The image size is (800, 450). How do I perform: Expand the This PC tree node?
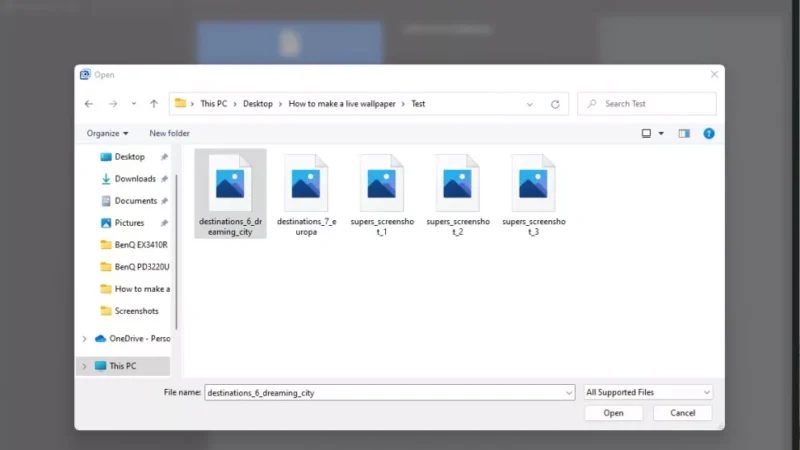coord(84,366)
